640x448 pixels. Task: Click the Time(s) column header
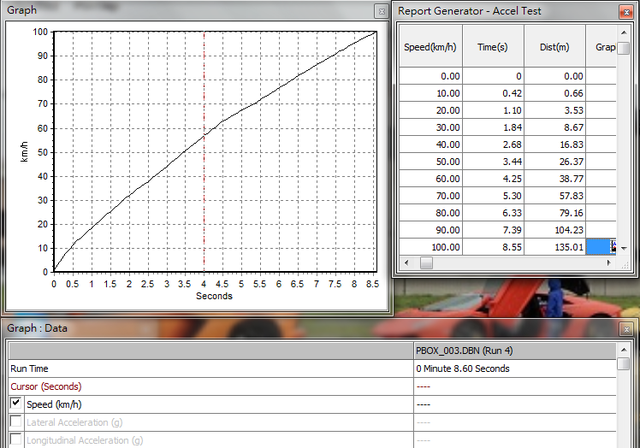coord(493,46)
